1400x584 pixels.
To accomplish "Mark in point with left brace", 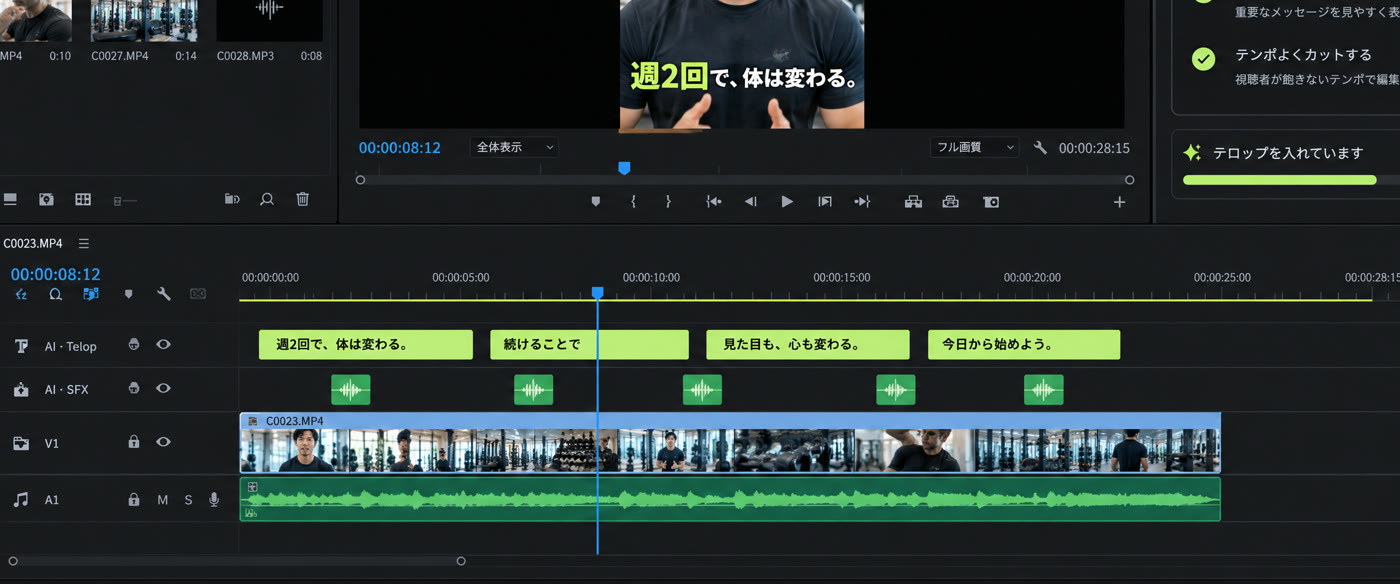I will pyautogui.click(x=633, y=202).
